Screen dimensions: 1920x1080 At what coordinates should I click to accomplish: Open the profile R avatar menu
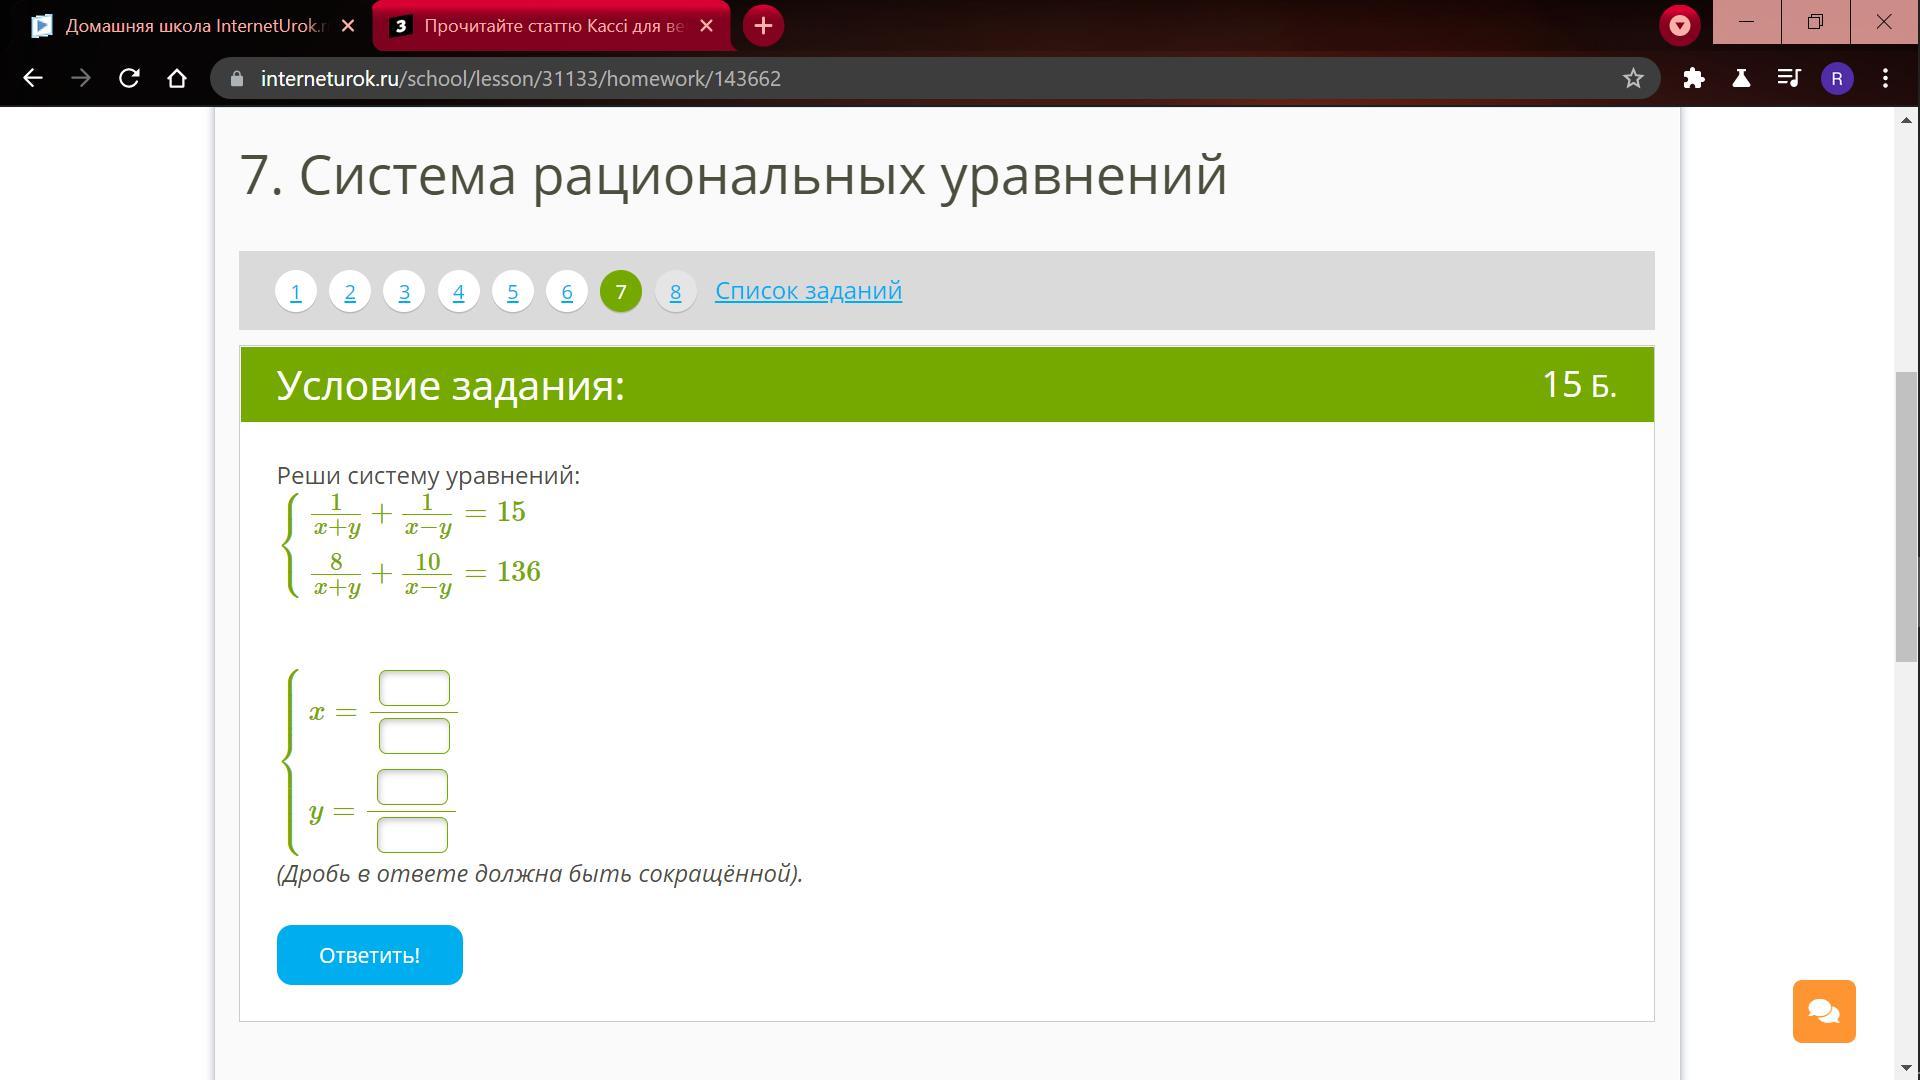coord(1837,78)
